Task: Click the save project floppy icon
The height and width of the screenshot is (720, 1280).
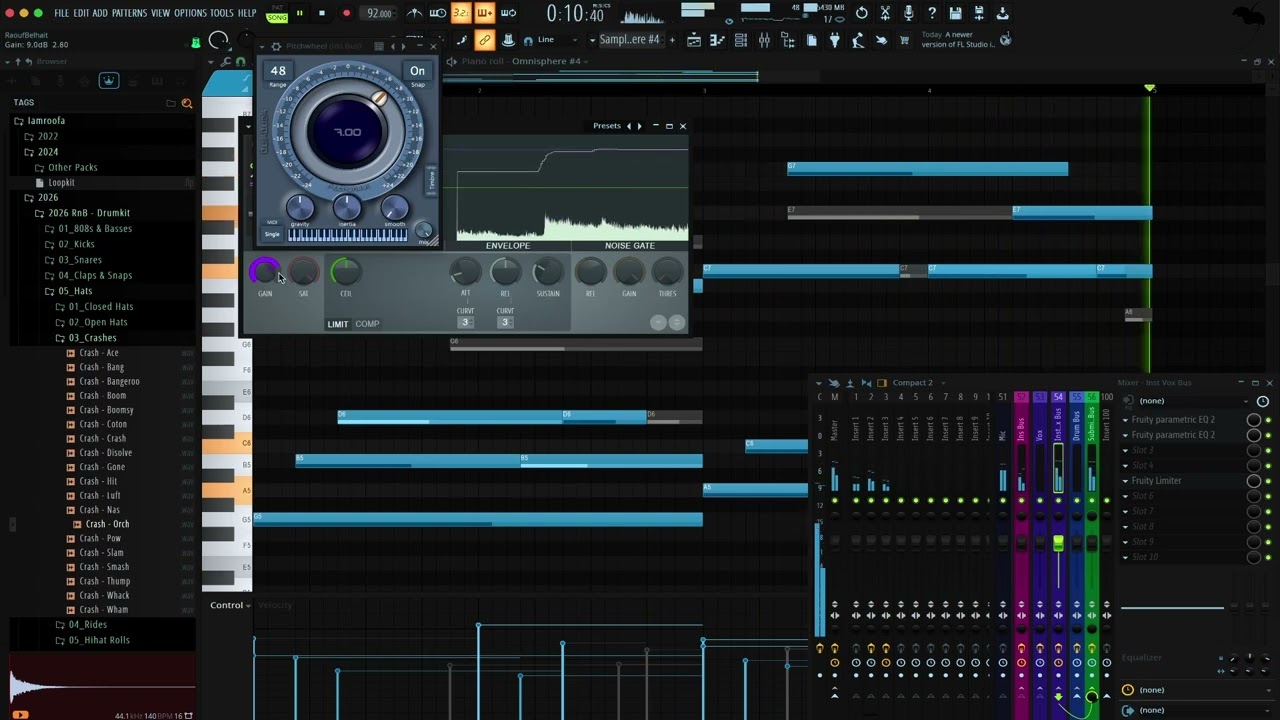Action: [956, 13]
